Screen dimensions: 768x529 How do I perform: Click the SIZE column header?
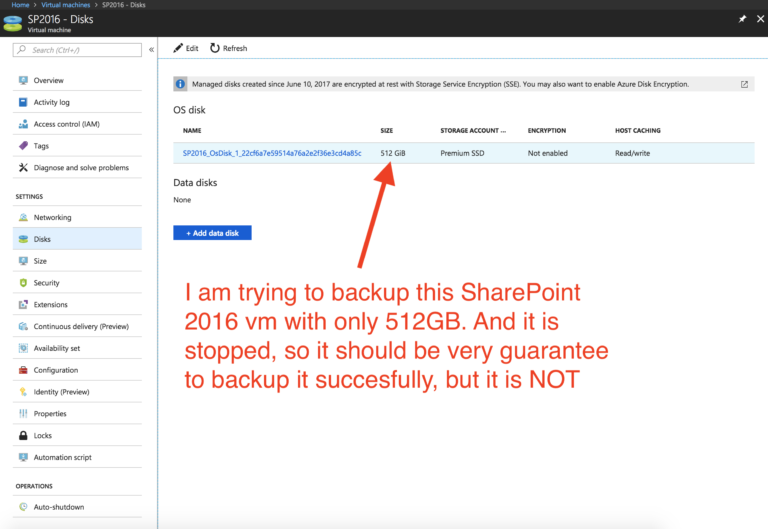point(386,130)
